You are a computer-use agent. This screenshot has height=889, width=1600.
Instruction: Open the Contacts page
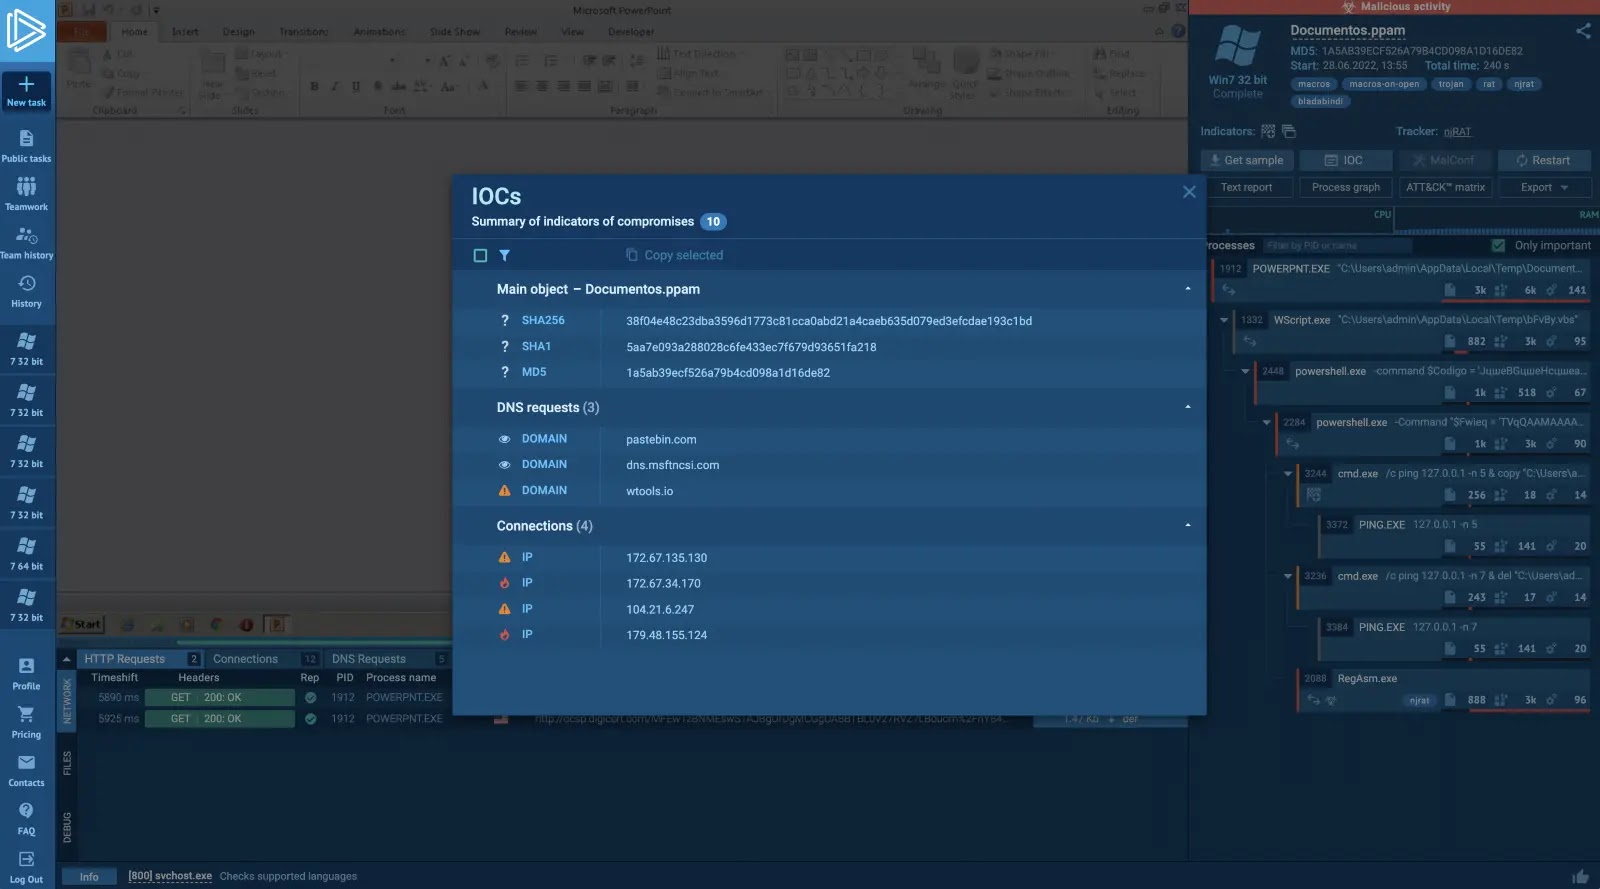[27, 770]
